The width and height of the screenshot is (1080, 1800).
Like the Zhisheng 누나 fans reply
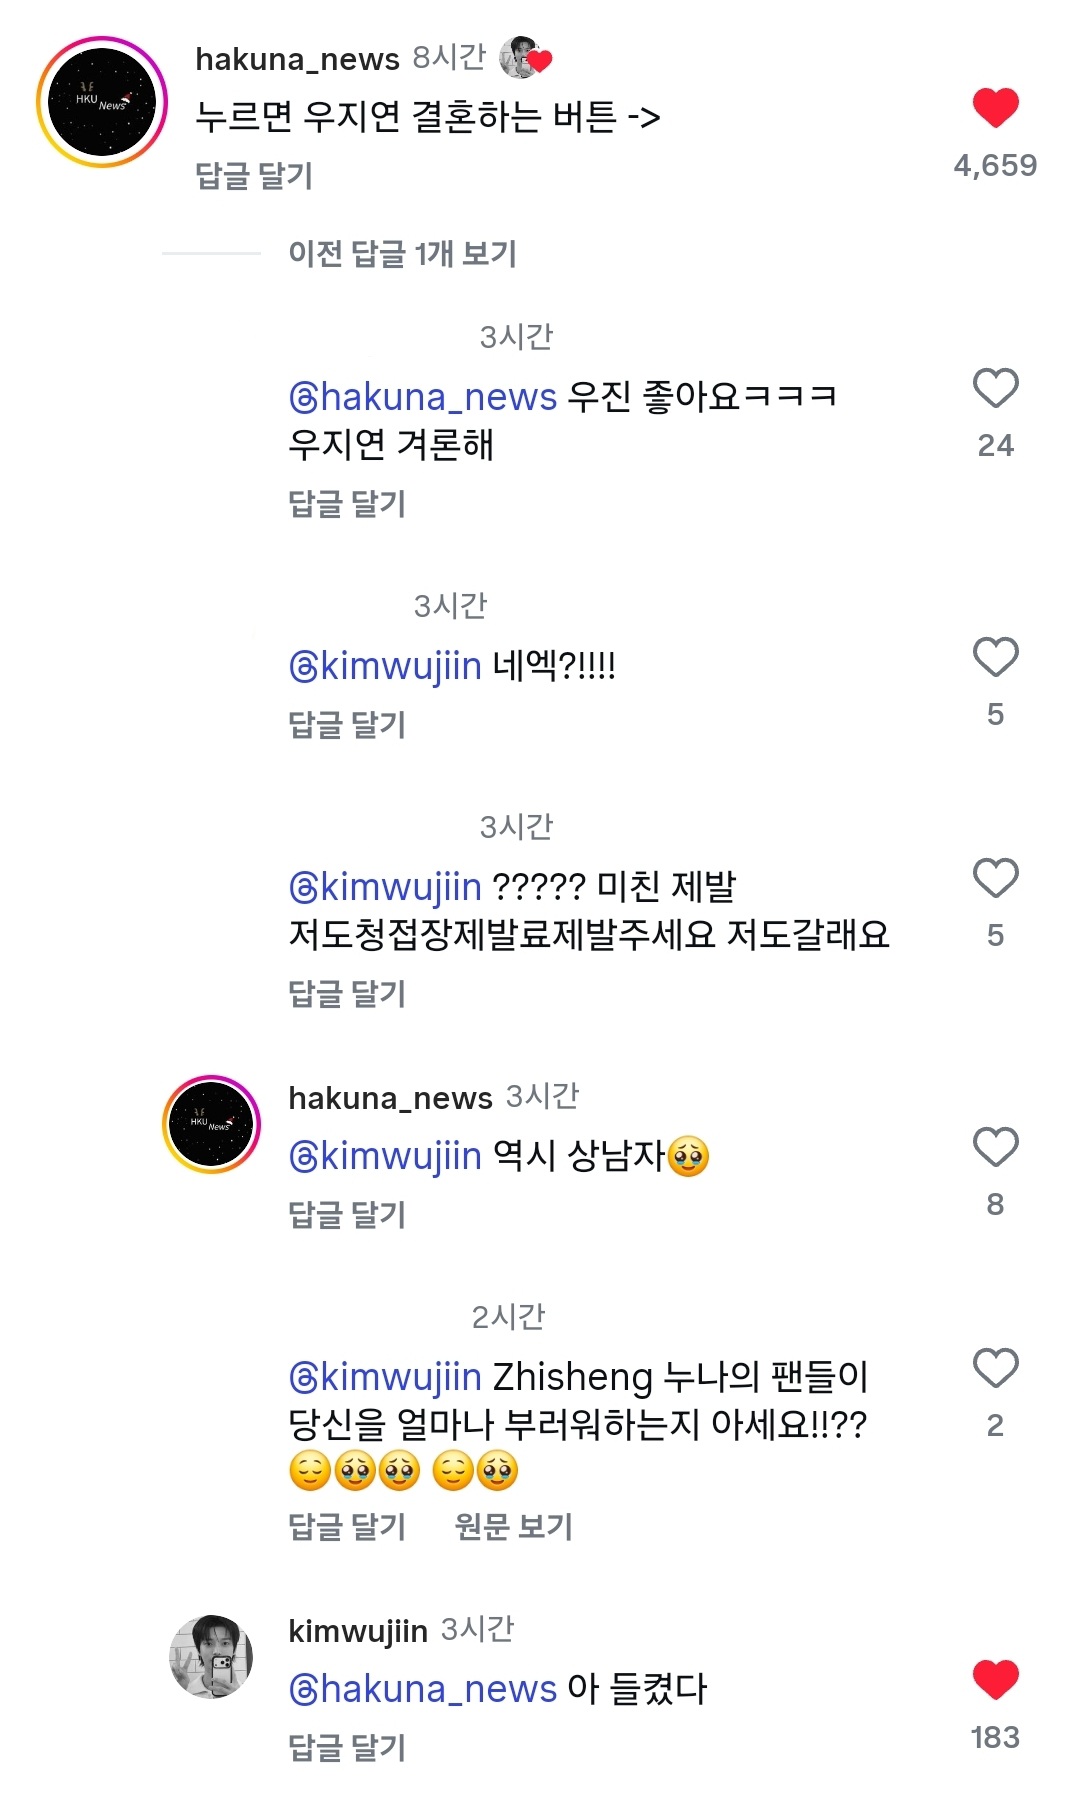(995, 1368)
